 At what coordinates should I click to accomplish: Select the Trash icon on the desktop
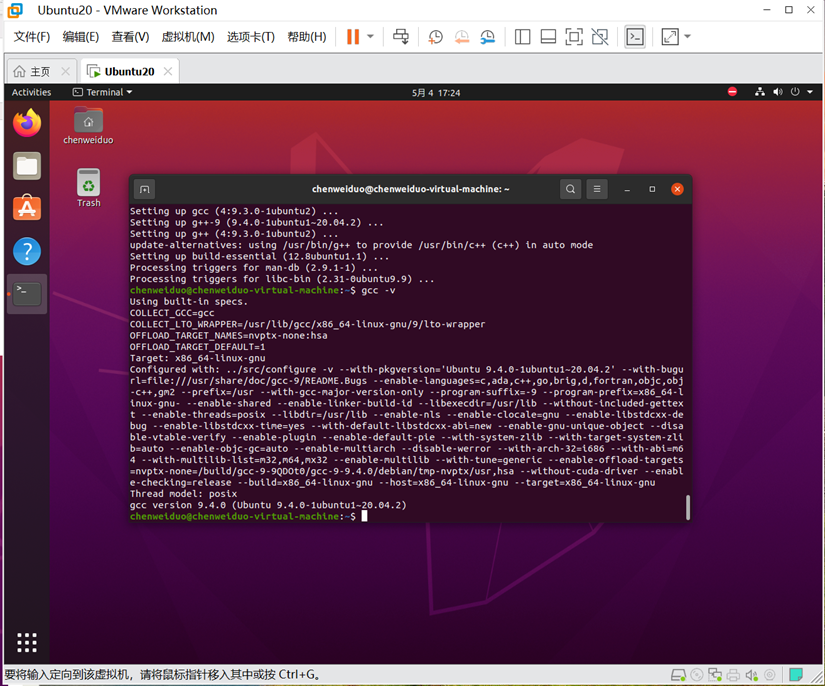point(88,188)
